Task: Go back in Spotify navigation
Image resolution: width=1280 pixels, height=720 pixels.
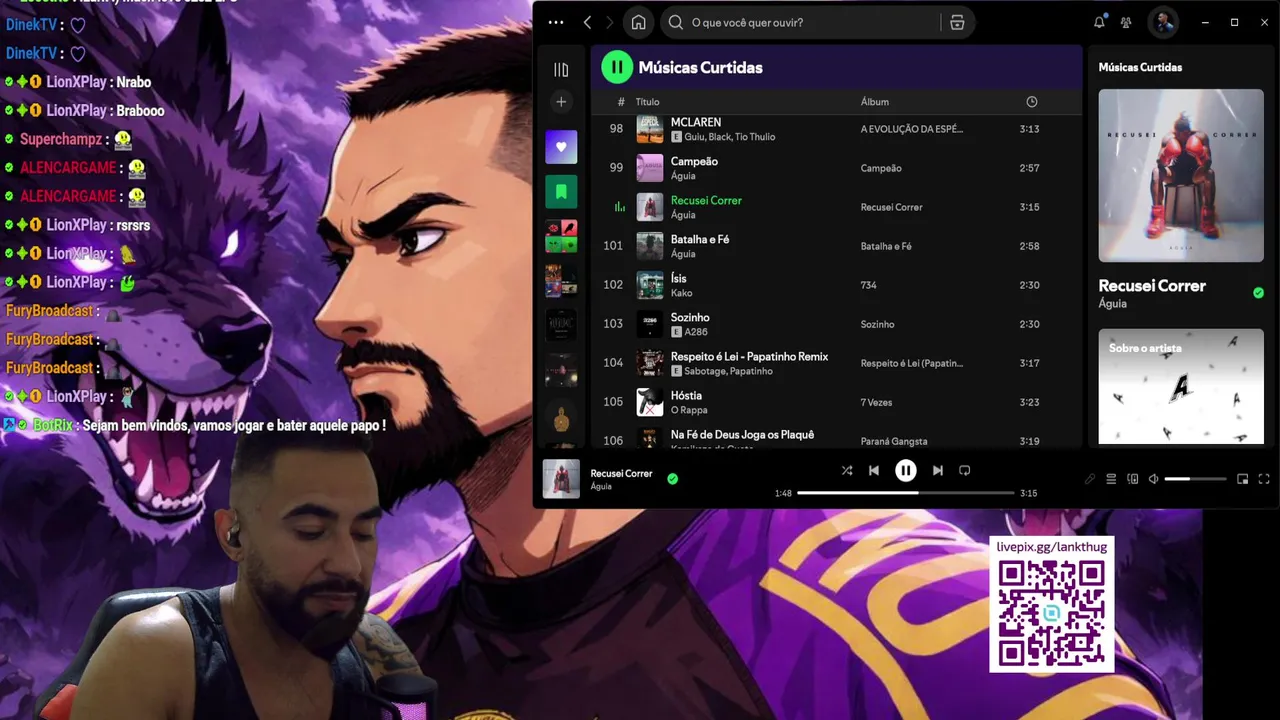Action: click(x=587, y=22)
